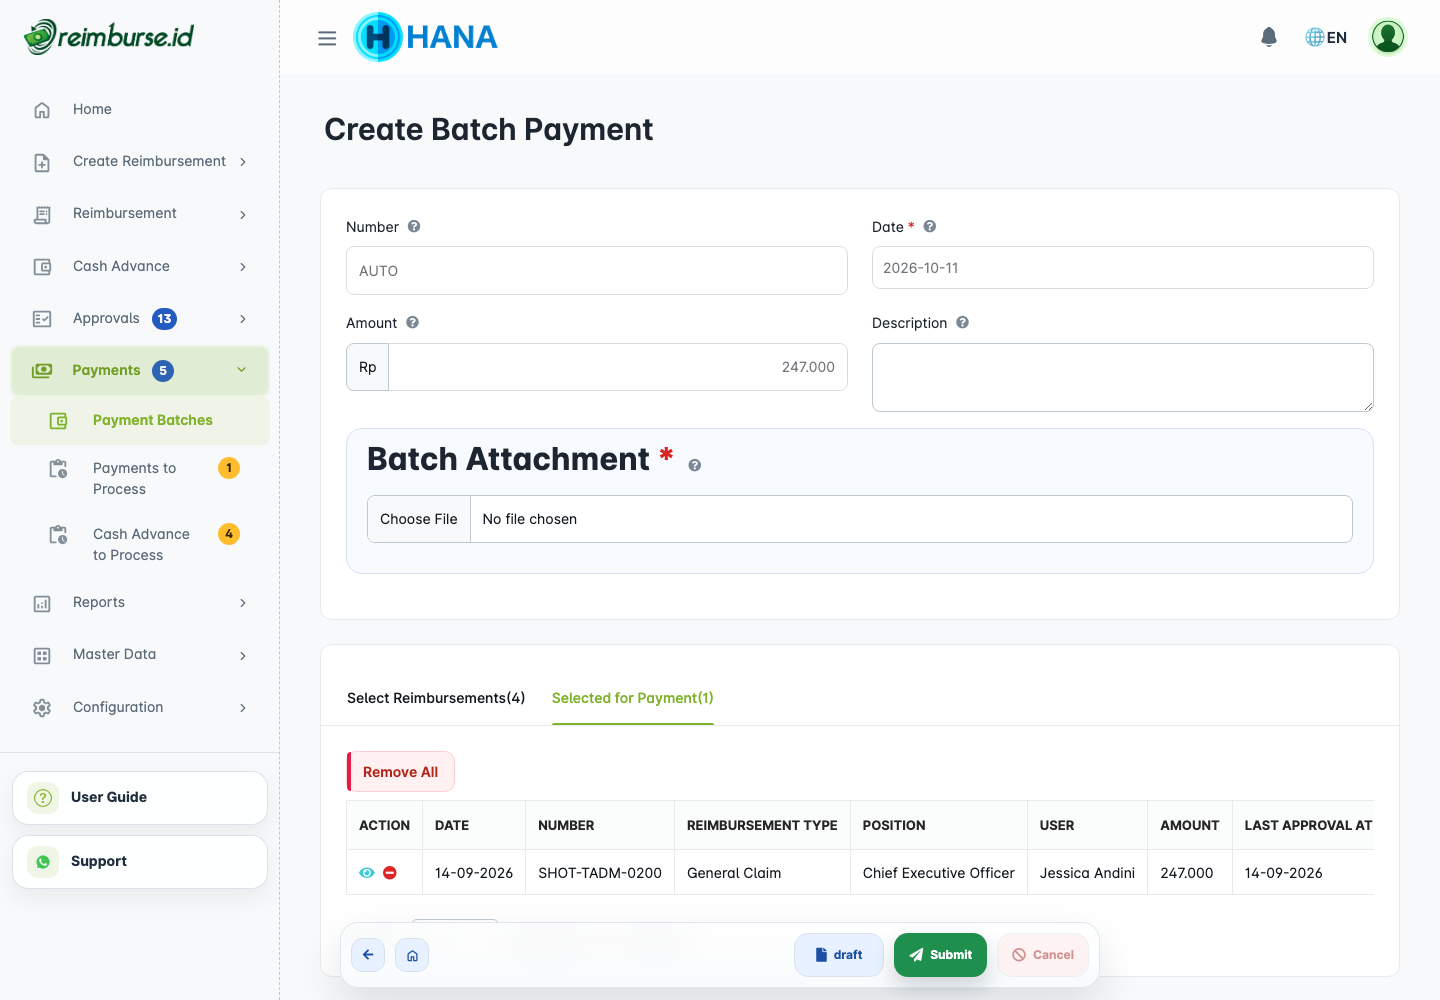Click the reimburse.id logo
Image resolution: width=1440 pixels, height=1000 pixels.
coord(109,37)
